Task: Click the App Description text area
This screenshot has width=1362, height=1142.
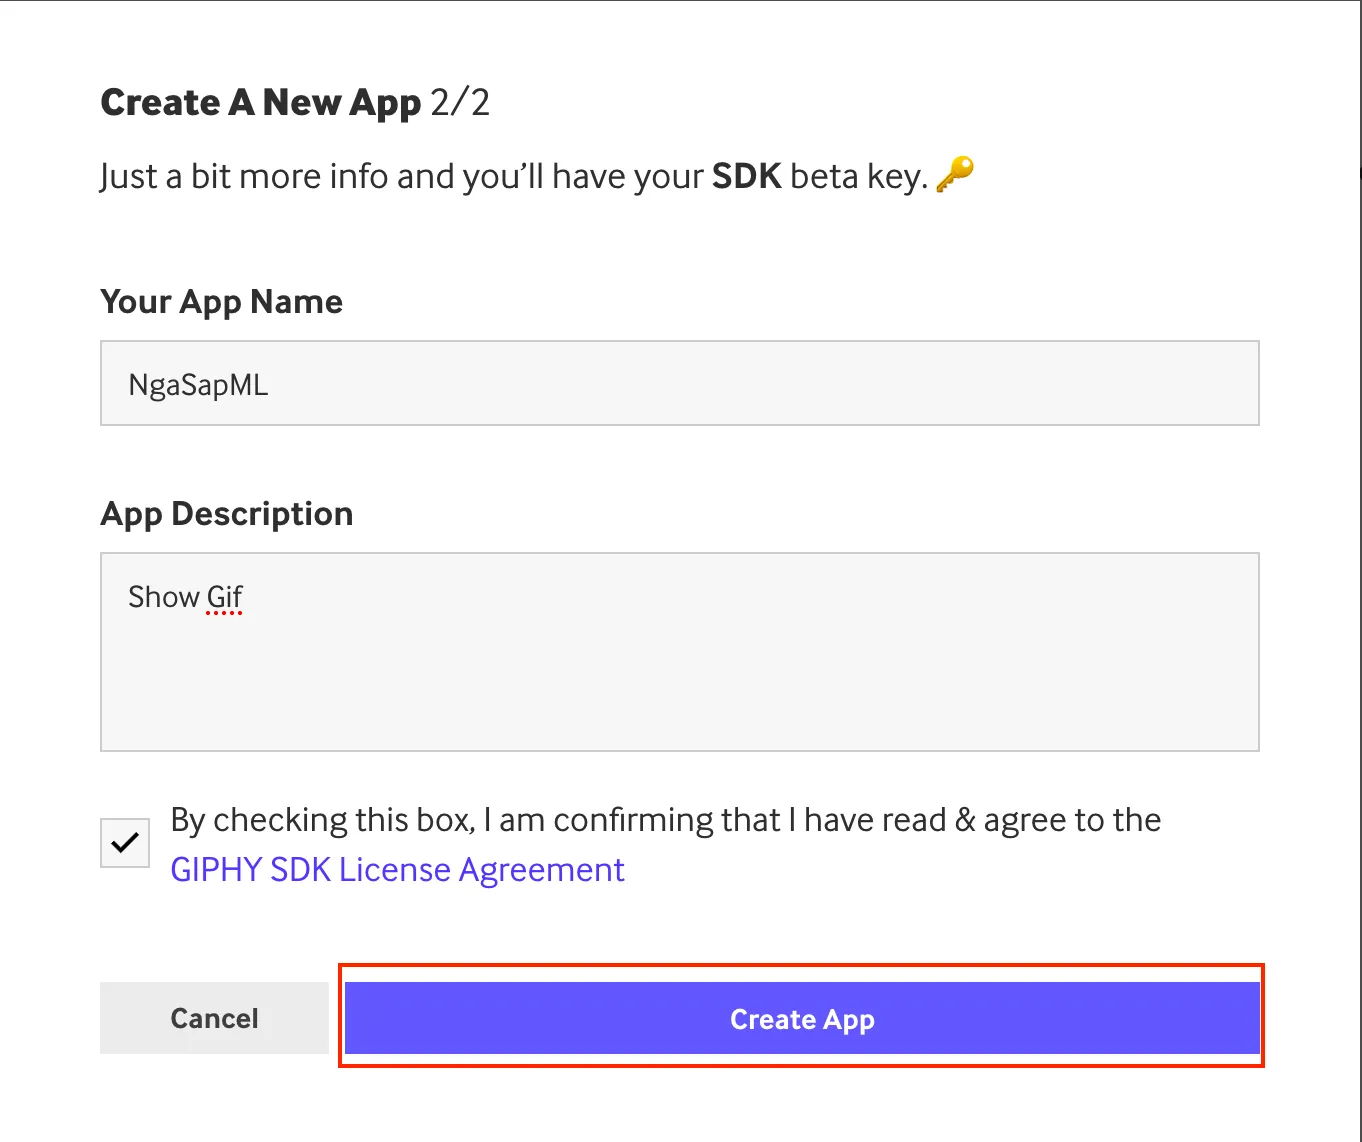Action: point(679,650)
